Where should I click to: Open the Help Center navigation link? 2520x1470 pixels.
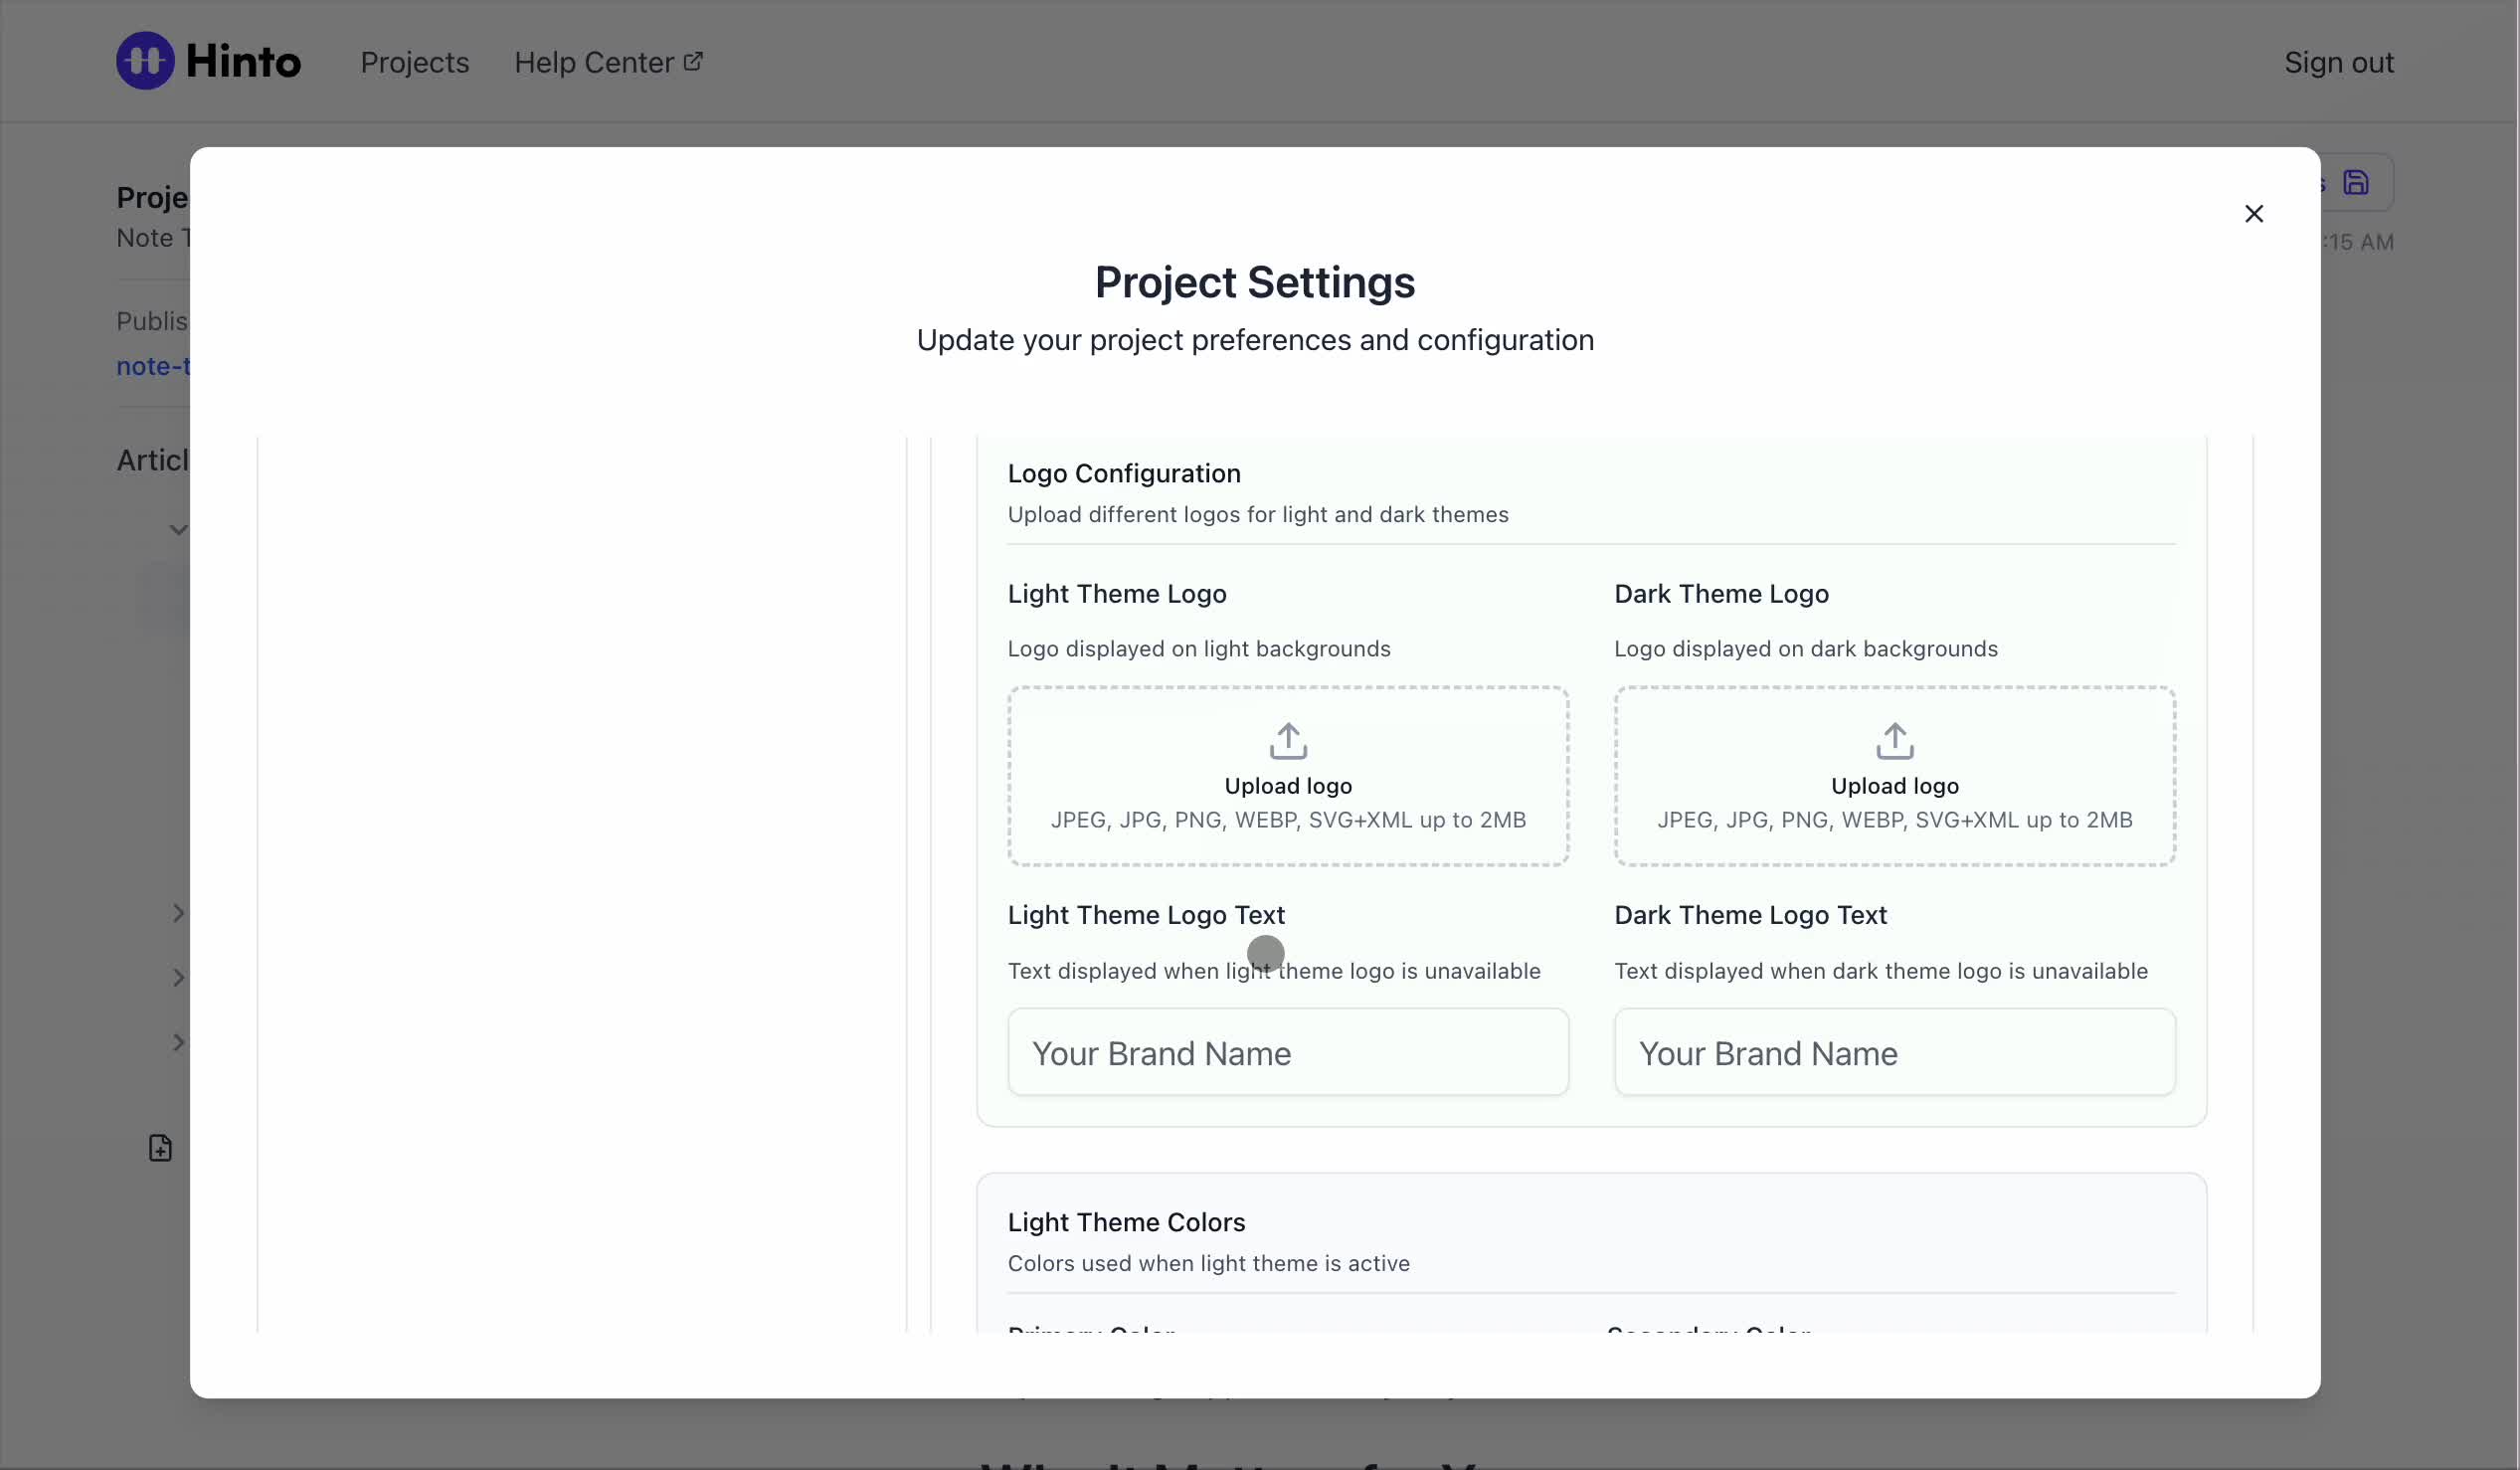coord(593,62)
